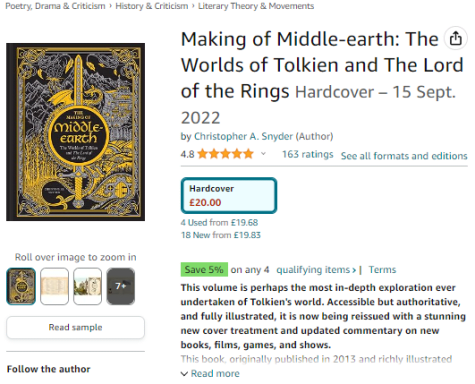
Task: Open See all formats and editions
Action: coord(404,156)
